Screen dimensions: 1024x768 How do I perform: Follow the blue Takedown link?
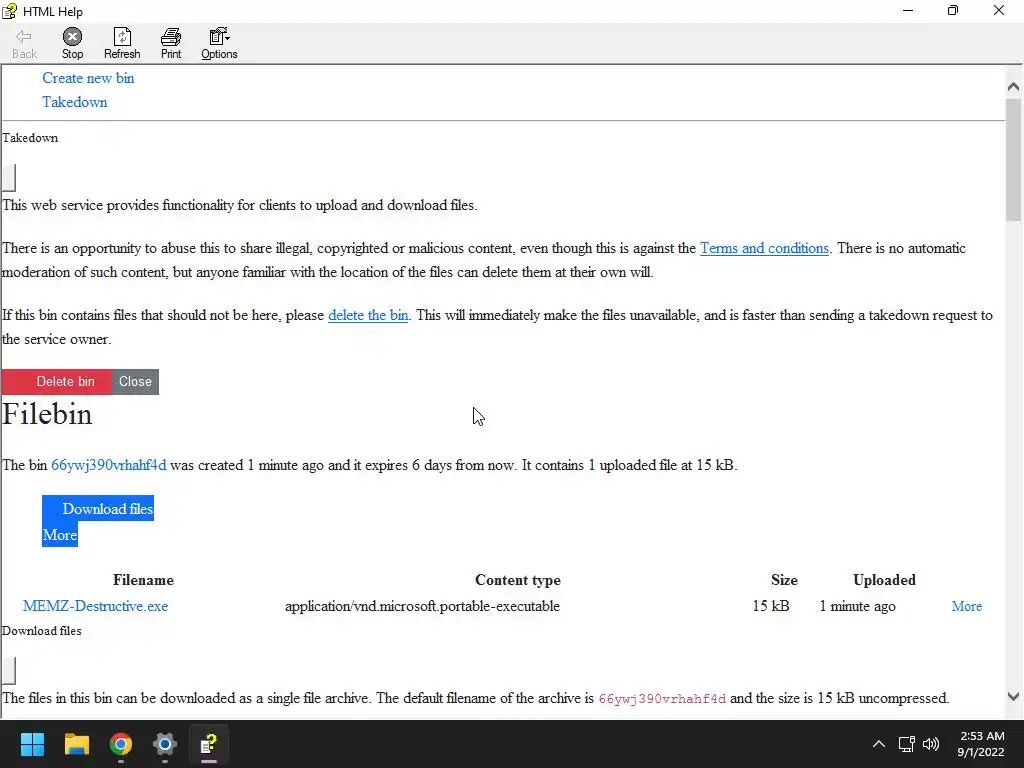[74, 102]
